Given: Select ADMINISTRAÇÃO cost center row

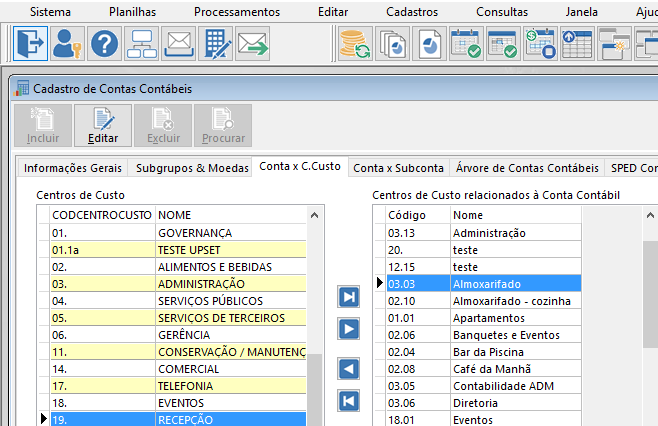Looking at the screenshot, I should click(x=178, y=284).
